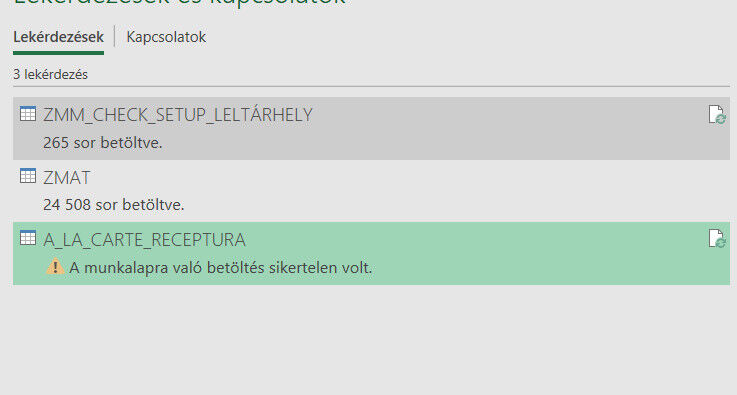The image size is (737, 395).
Task: Click the table icon beside A_LA_CARTE_RECEPTURA
Action: coord(28,238)
